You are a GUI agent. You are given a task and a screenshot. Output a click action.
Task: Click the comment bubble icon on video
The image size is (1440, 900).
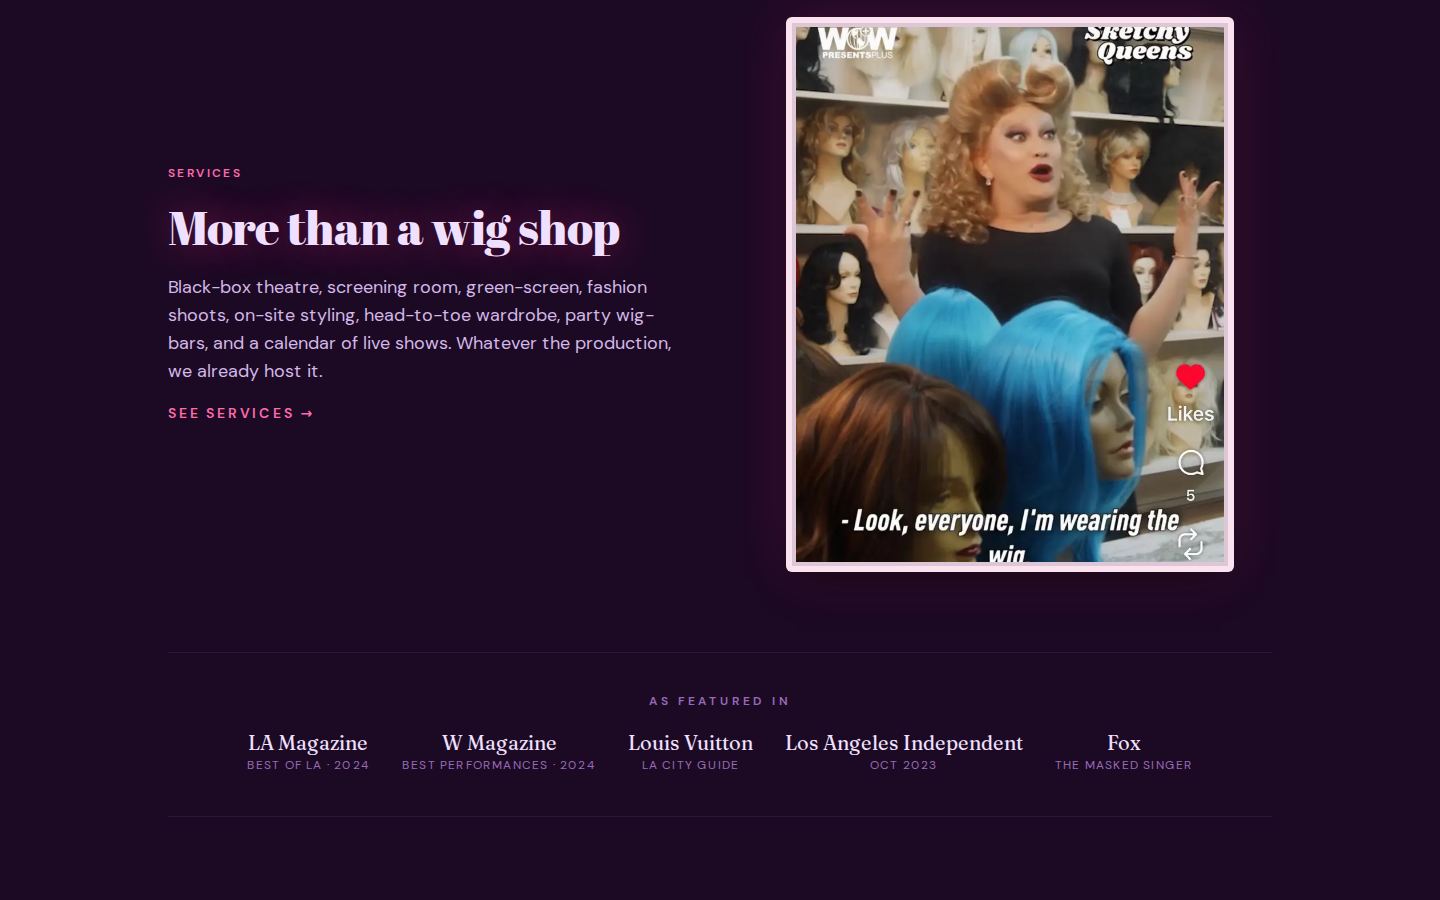click(1191, 463)
